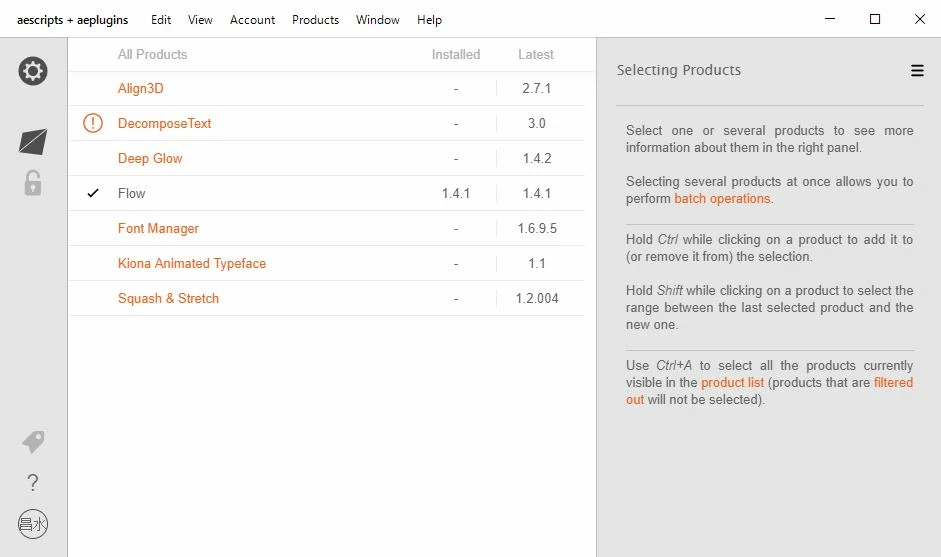Image resolution: width=941 pixels, height=557 pixels.
Task: Click latest version 1.1 of Kiona
Action: [537, 263]
